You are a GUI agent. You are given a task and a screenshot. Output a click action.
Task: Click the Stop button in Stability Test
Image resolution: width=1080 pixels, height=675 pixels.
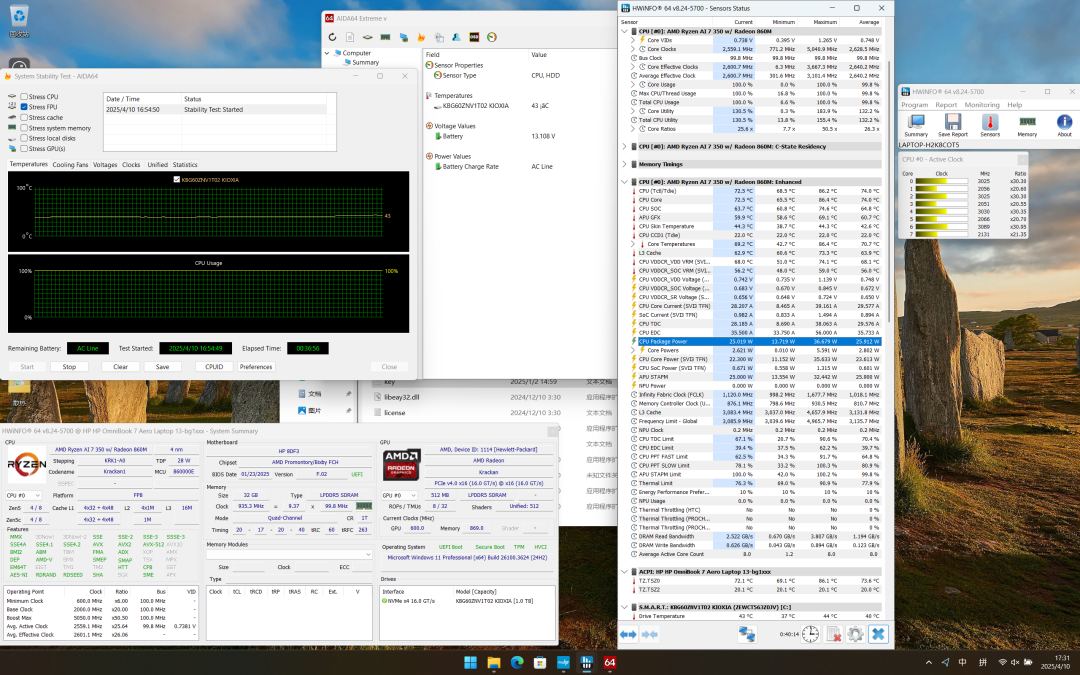point(70,367)
